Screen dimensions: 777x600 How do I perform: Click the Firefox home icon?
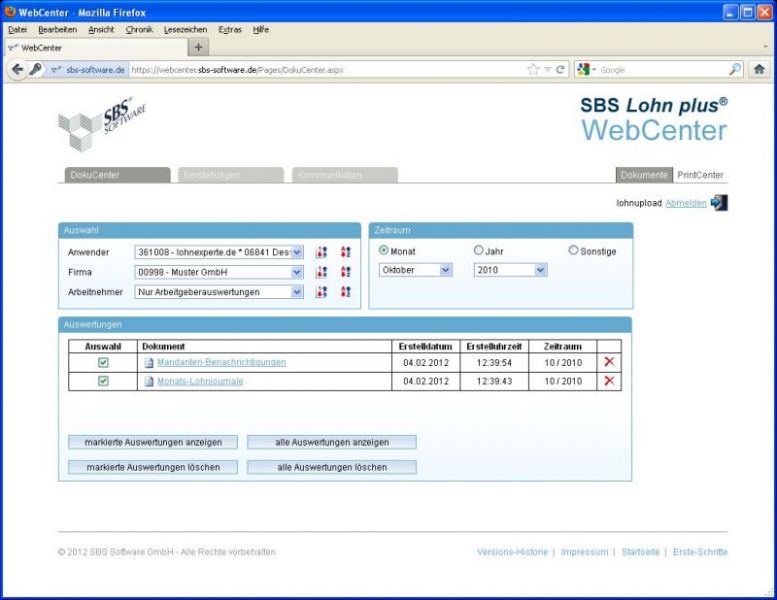coord(759,70)
